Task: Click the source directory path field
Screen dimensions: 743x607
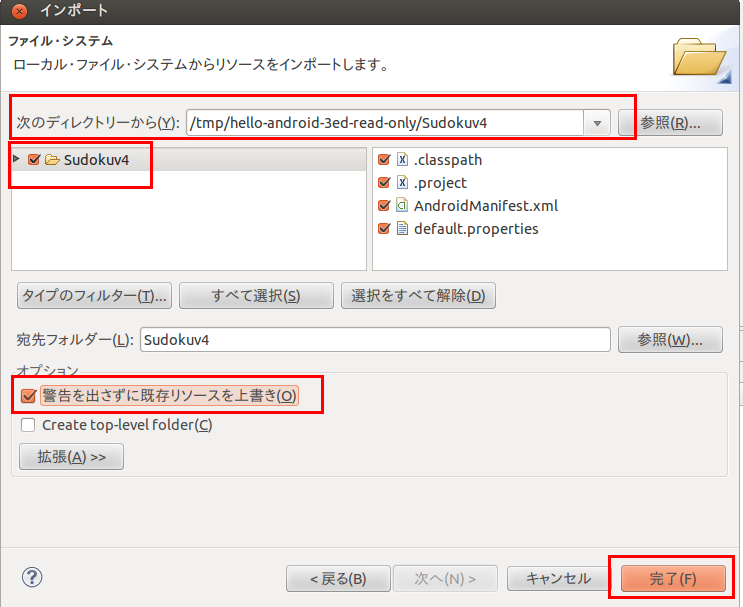Action: coord(385,123)
